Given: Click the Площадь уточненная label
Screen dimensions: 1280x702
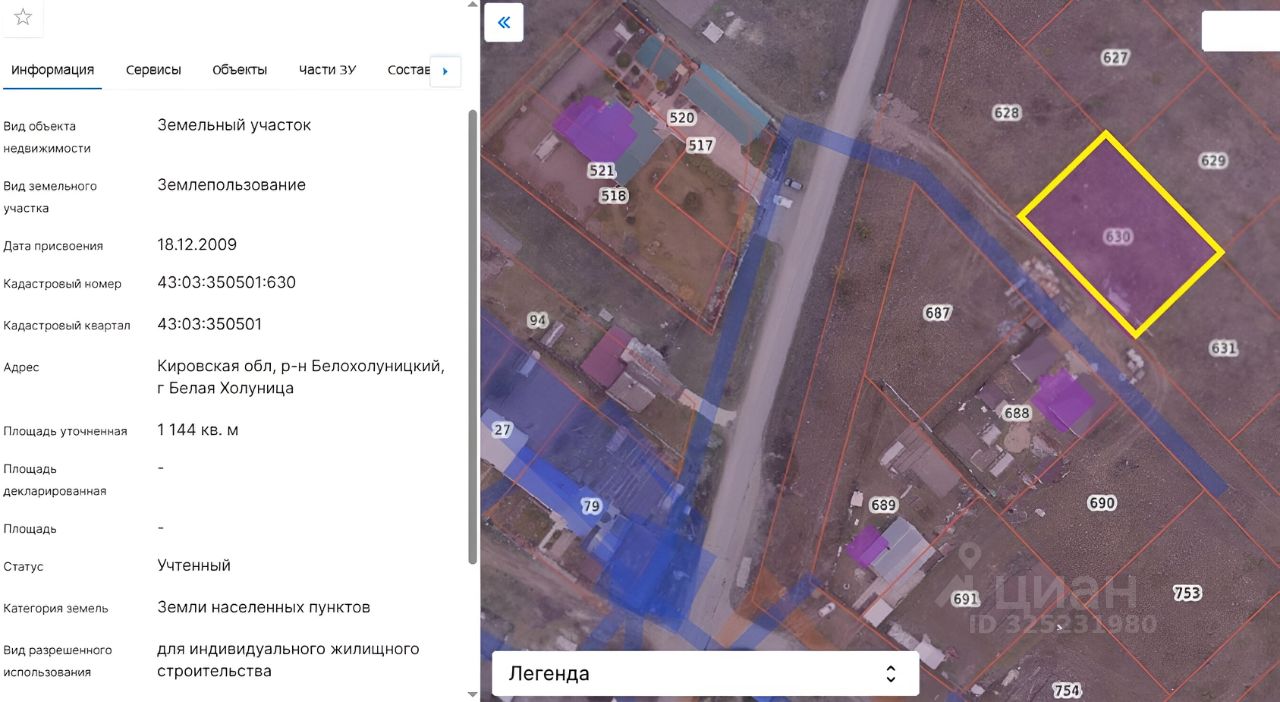Looking at the screenshot, I should 65,431.
